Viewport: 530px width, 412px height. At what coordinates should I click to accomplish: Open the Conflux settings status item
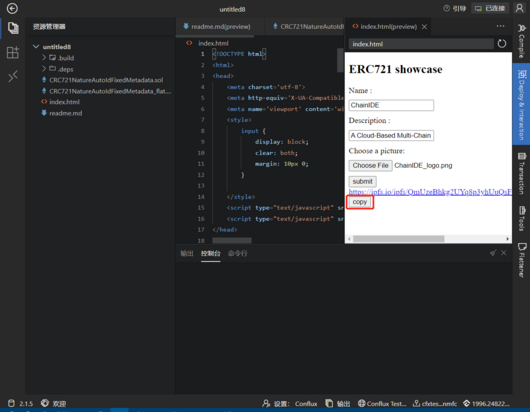[x=290, y=403]
